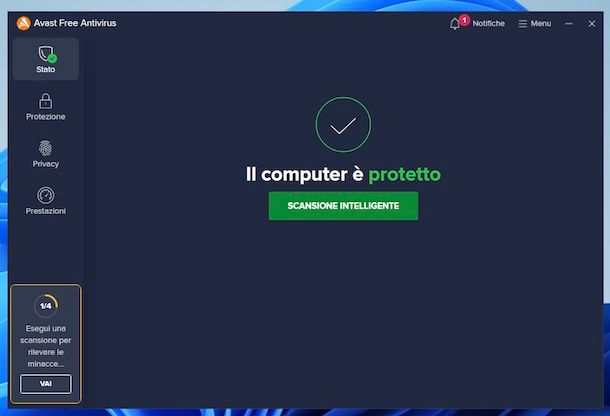The image size is (610, 416).
Task: Click the 'Il computer è protetto' heading
Action: 343,174
